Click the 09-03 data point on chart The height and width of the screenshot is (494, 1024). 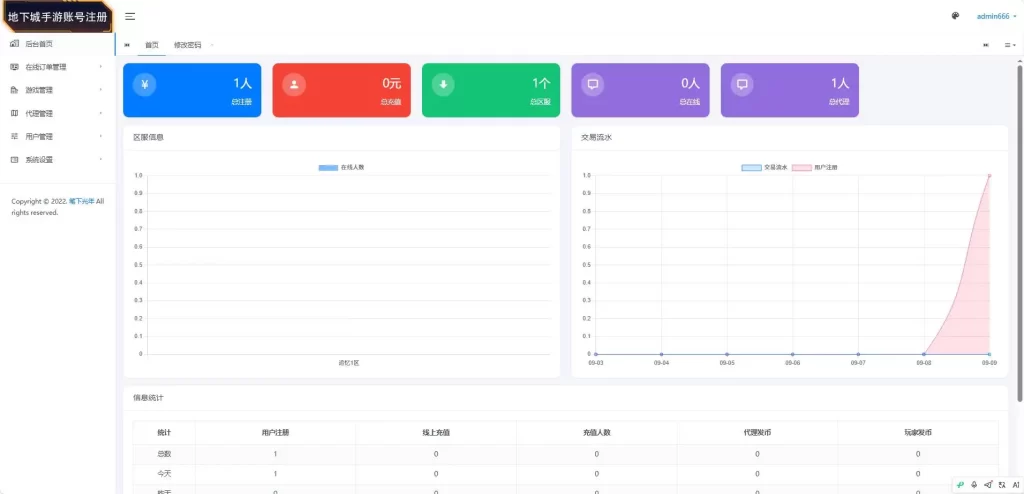click(596, 354)
